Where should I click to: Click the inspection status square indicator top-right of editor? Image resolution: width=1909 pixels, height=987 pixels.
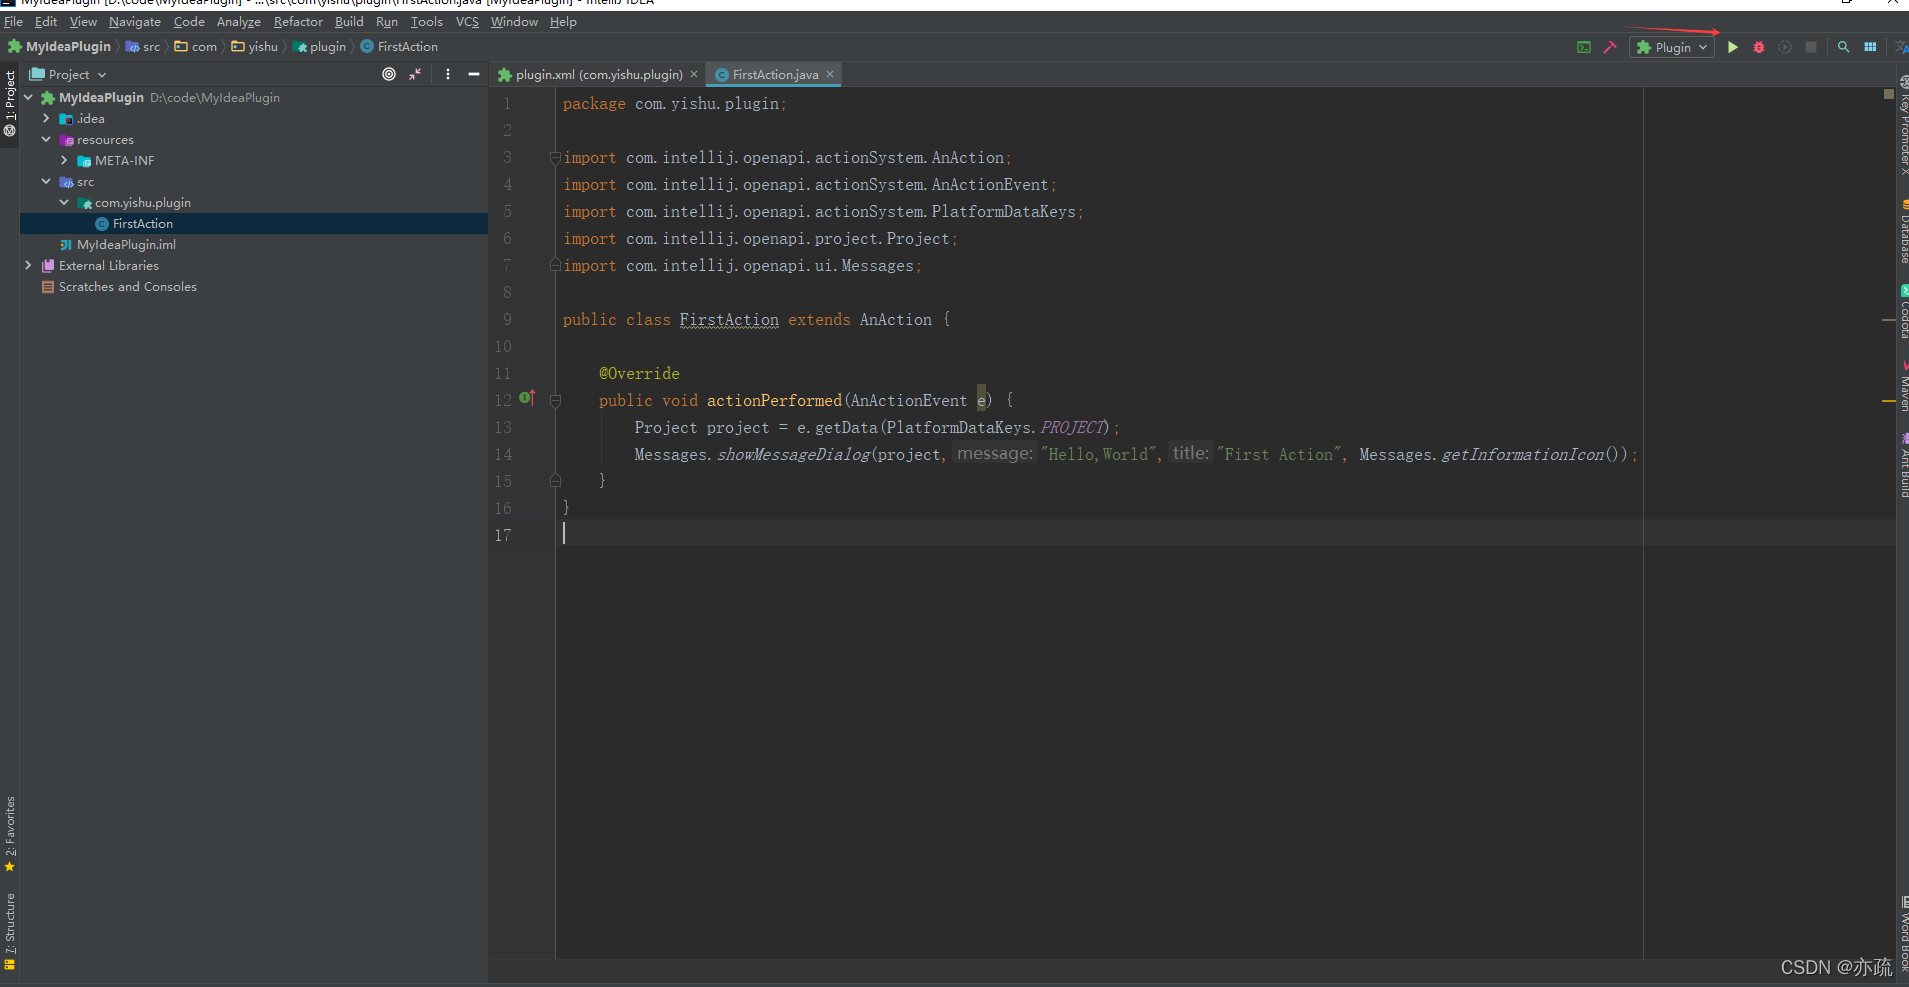pos(1888,94)
